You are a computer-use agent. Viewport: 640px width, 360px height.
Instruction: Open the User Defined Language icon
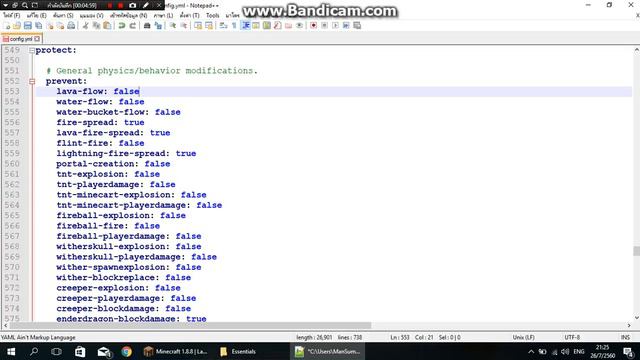coord(256,26)
